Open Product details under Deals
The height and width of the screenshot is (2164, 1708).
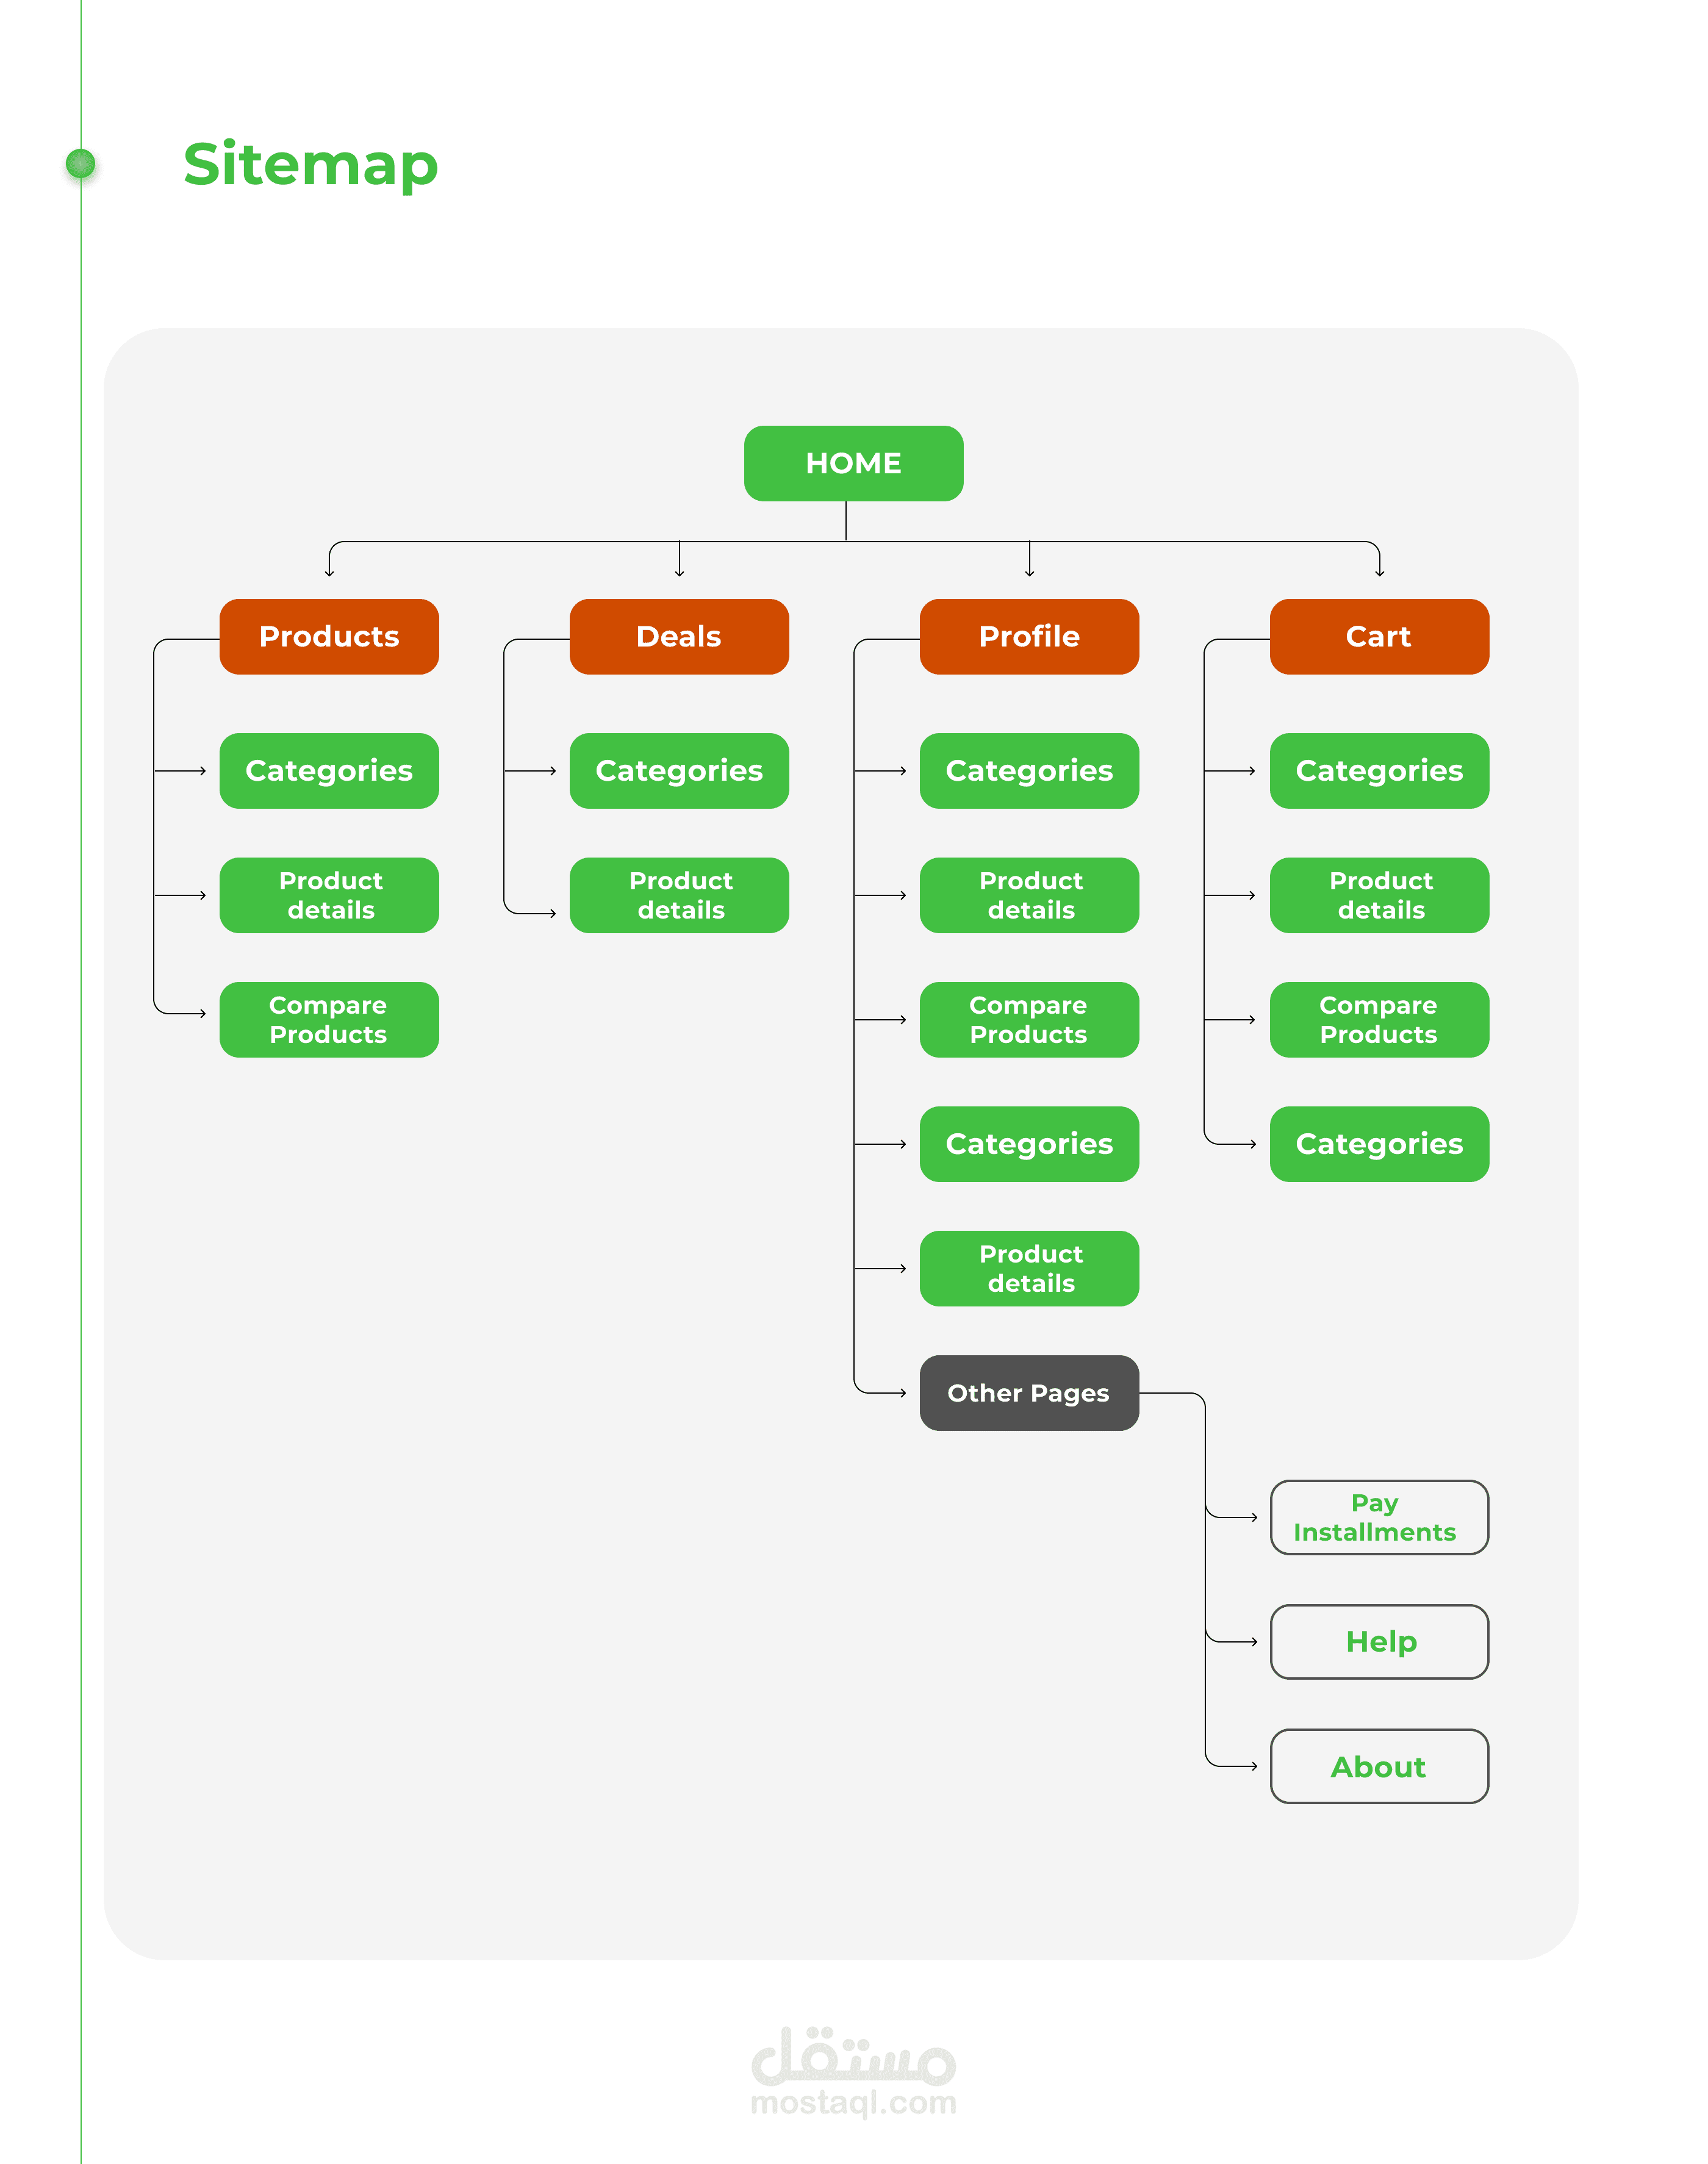point(679,895)
